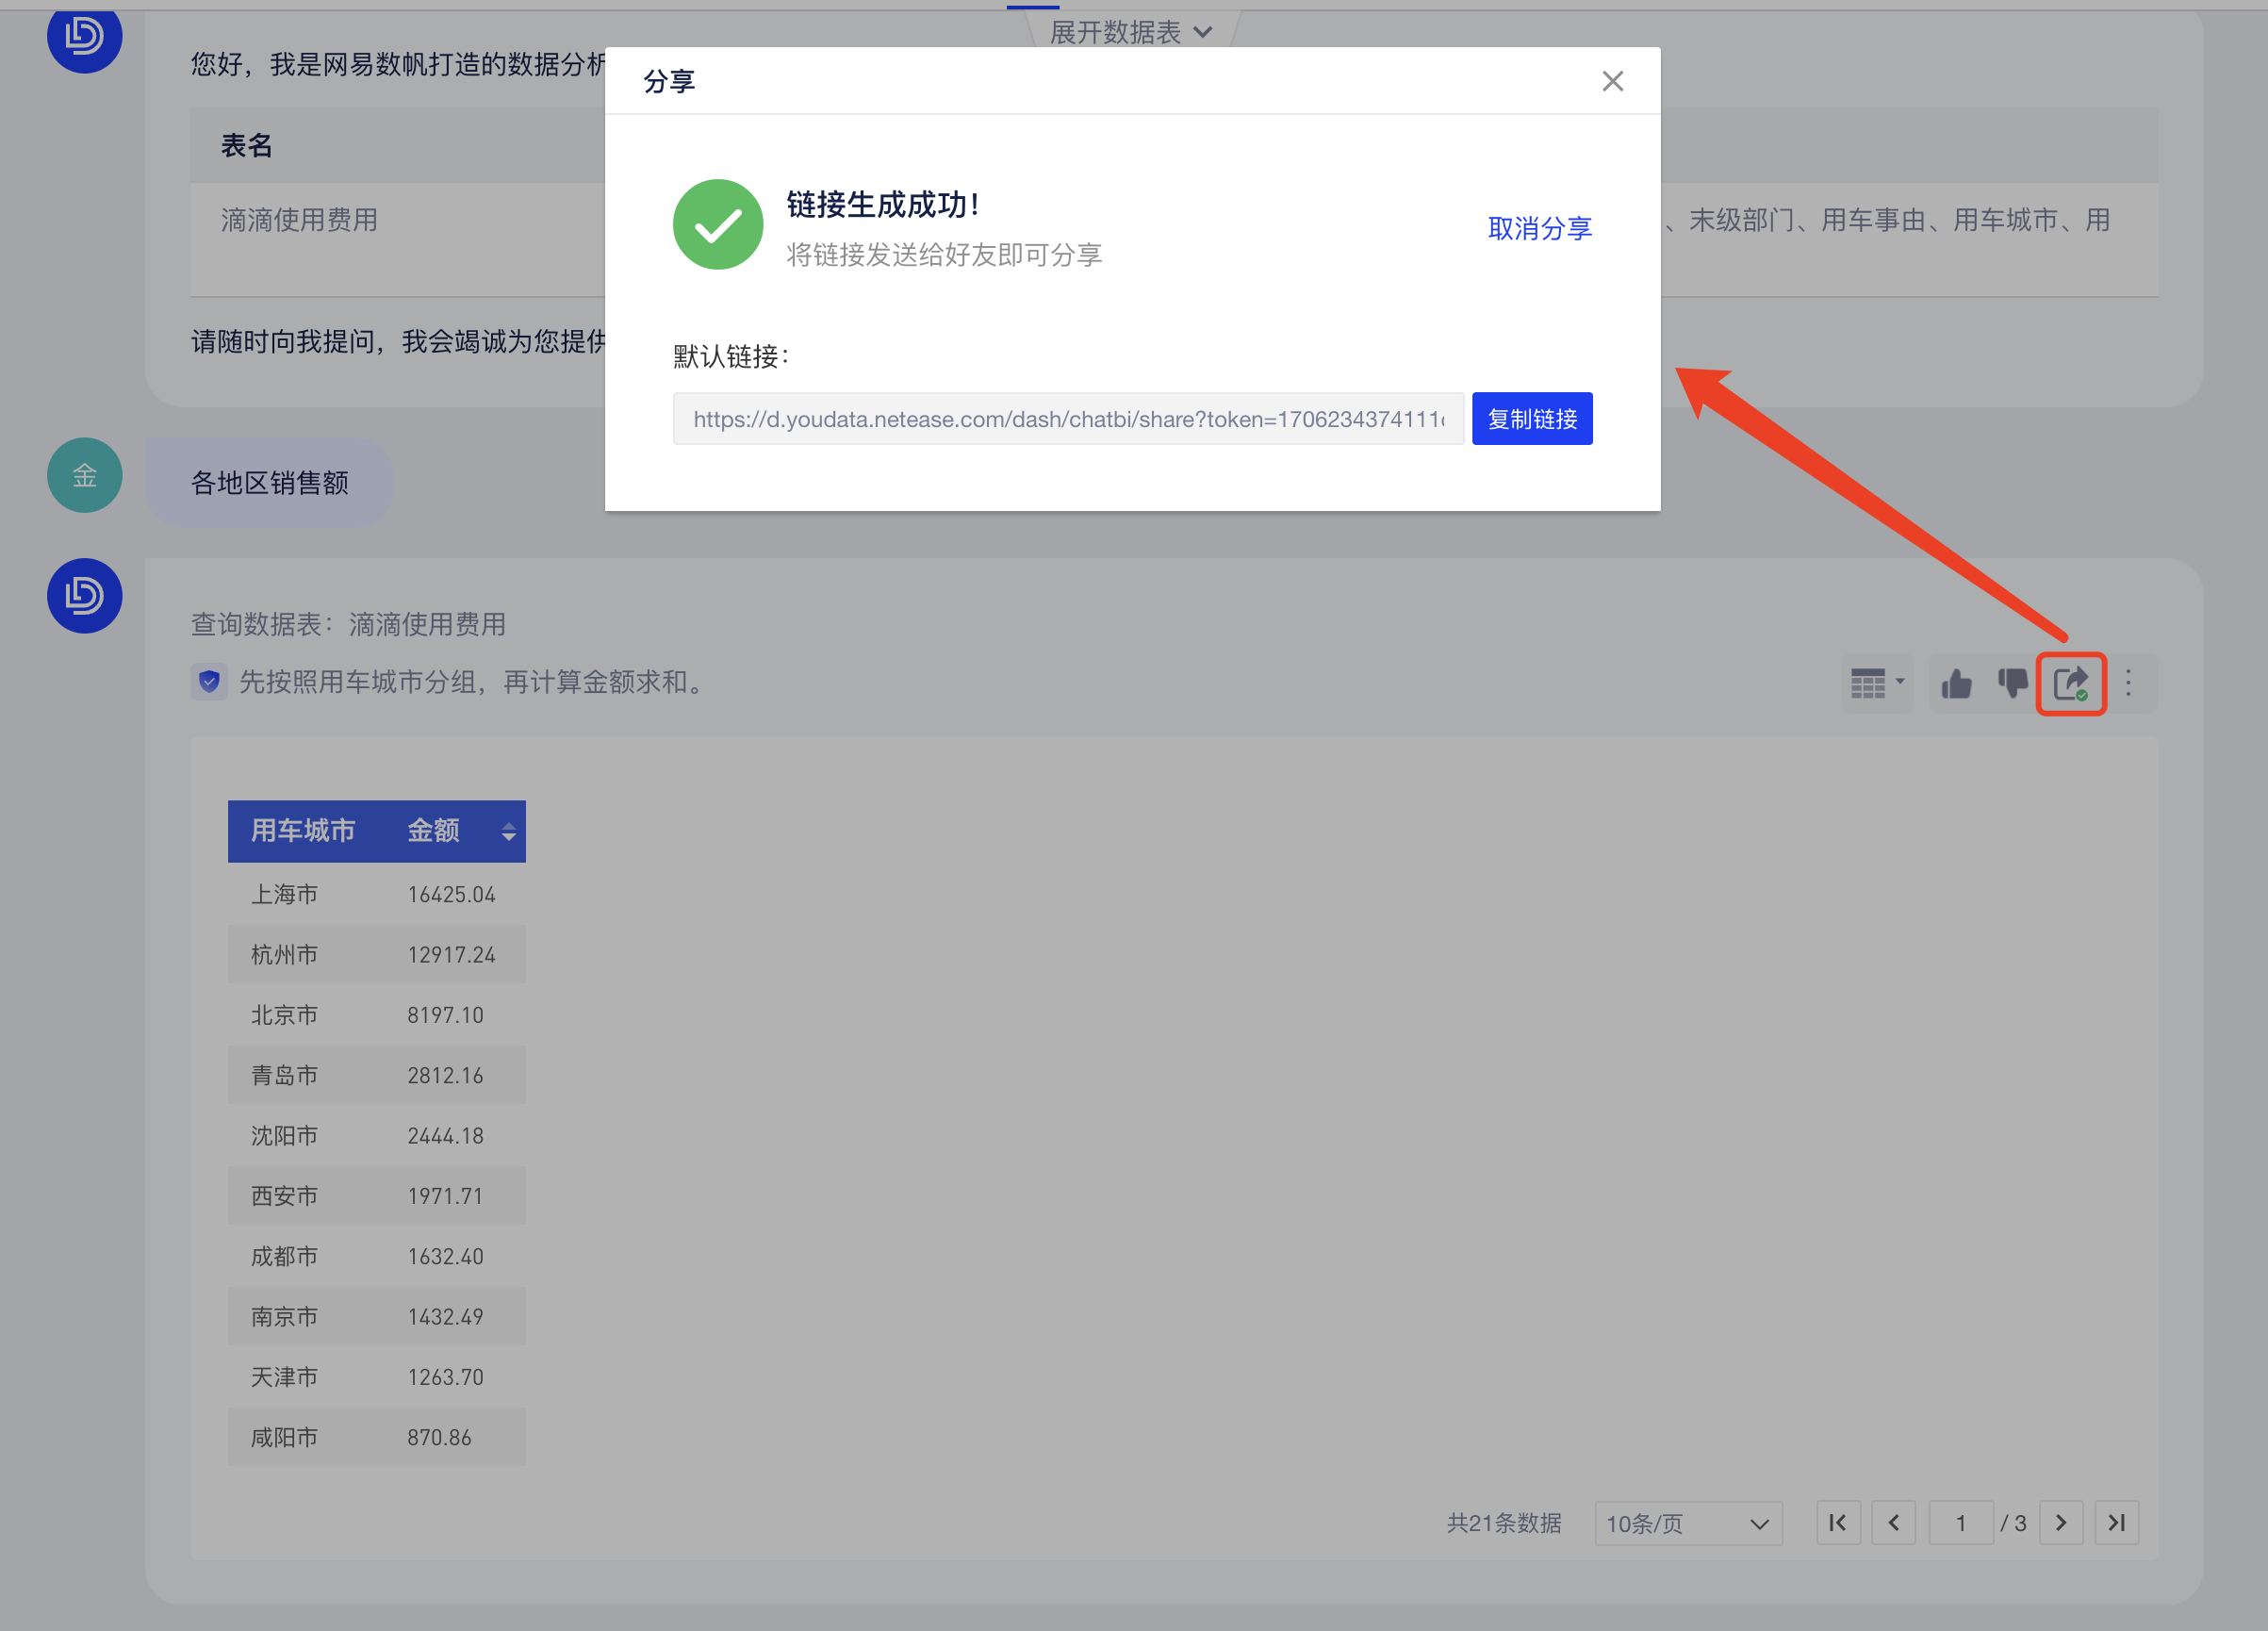
Task: Click the thumbs up like icon
Action: click(1956, 684)
